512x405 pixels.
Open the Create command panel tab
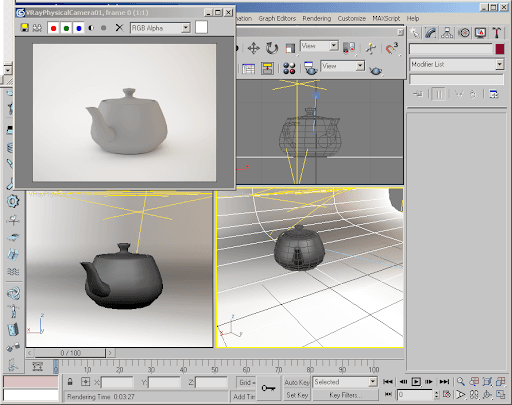tap(415, 33)
